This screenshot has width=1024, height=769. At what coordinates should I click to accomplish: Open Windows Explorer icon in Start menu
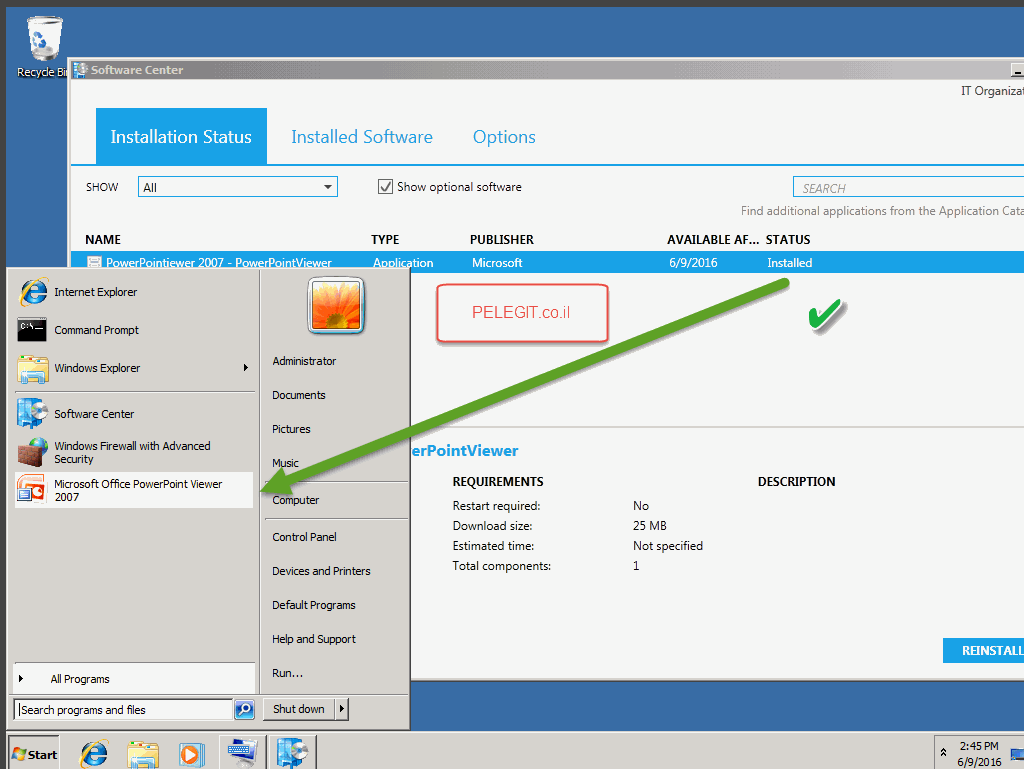pyautogui.click(x=33, y=368)
